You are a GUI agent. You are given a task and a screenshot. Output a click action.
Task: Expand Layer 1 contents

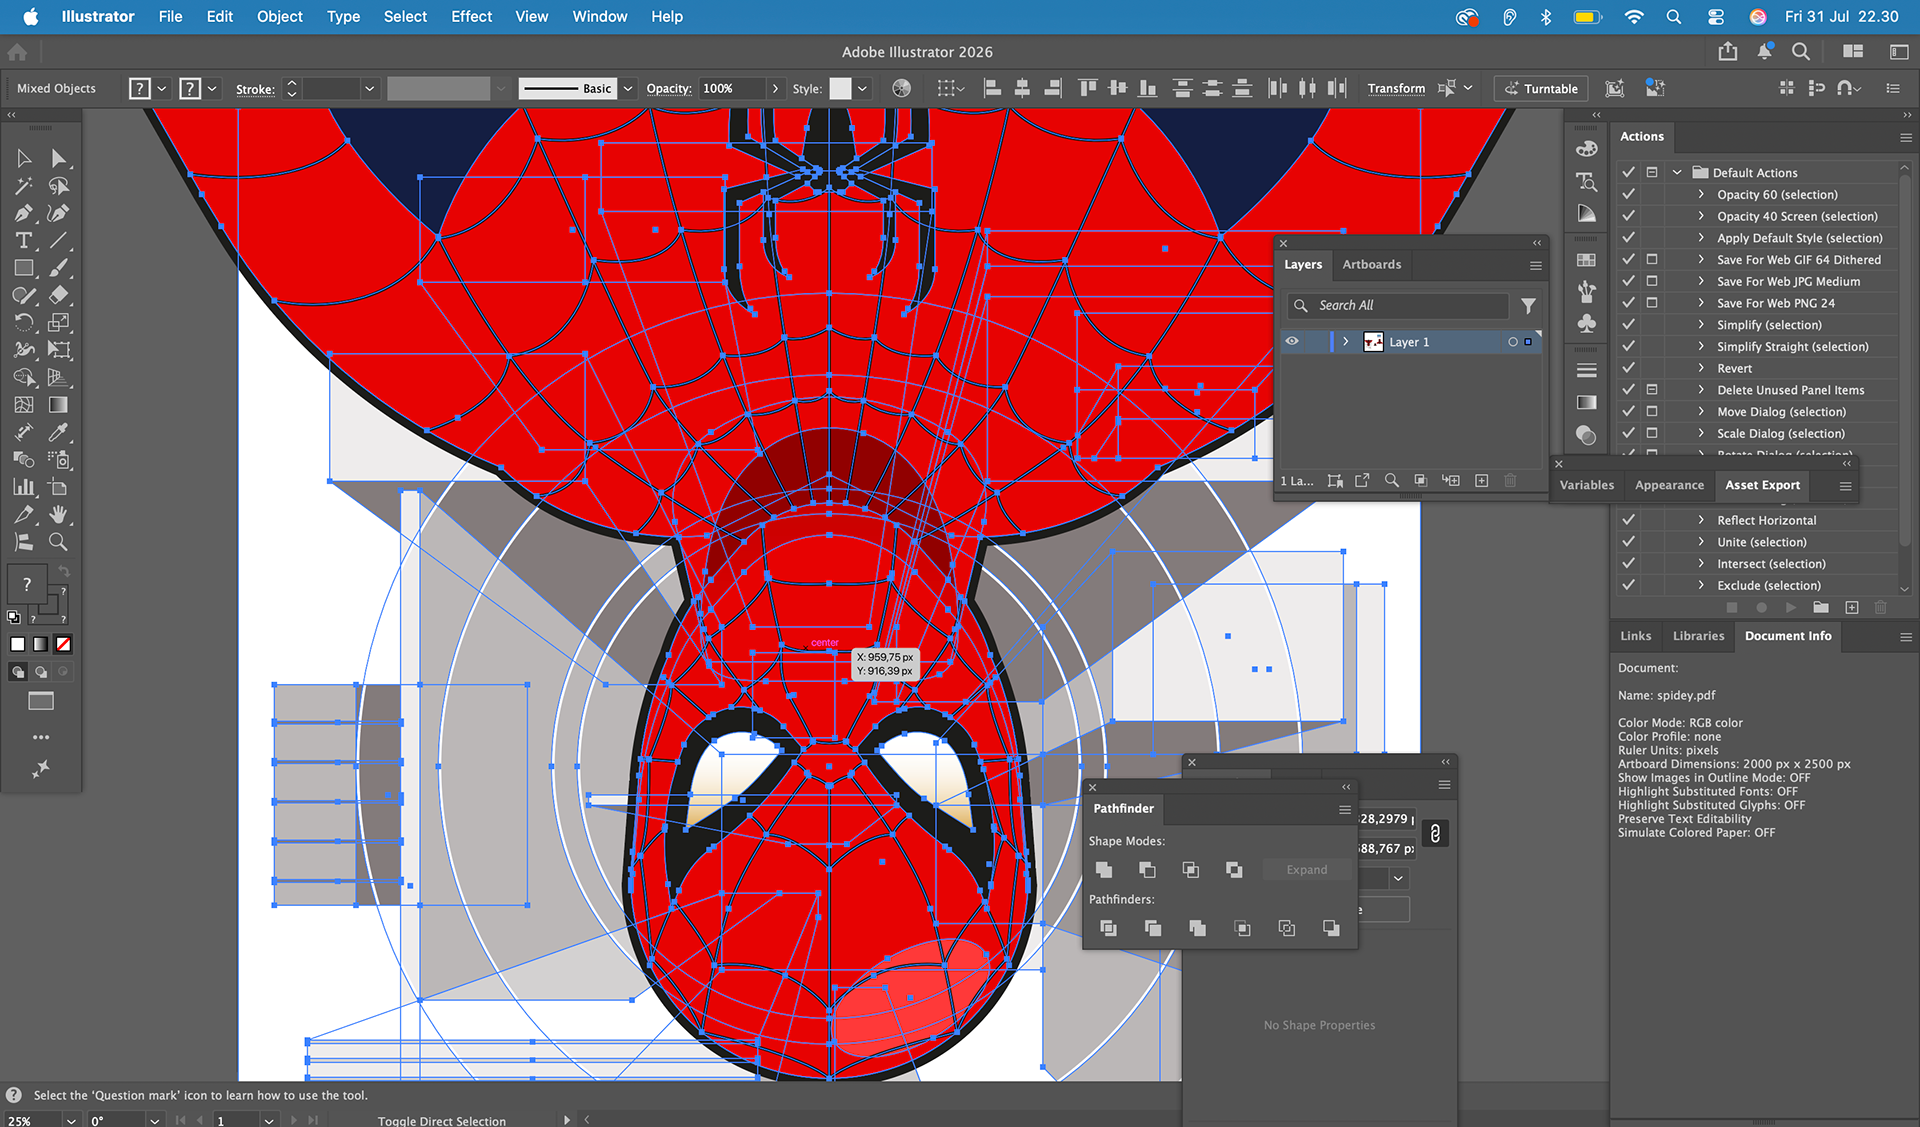point(1346,342)
